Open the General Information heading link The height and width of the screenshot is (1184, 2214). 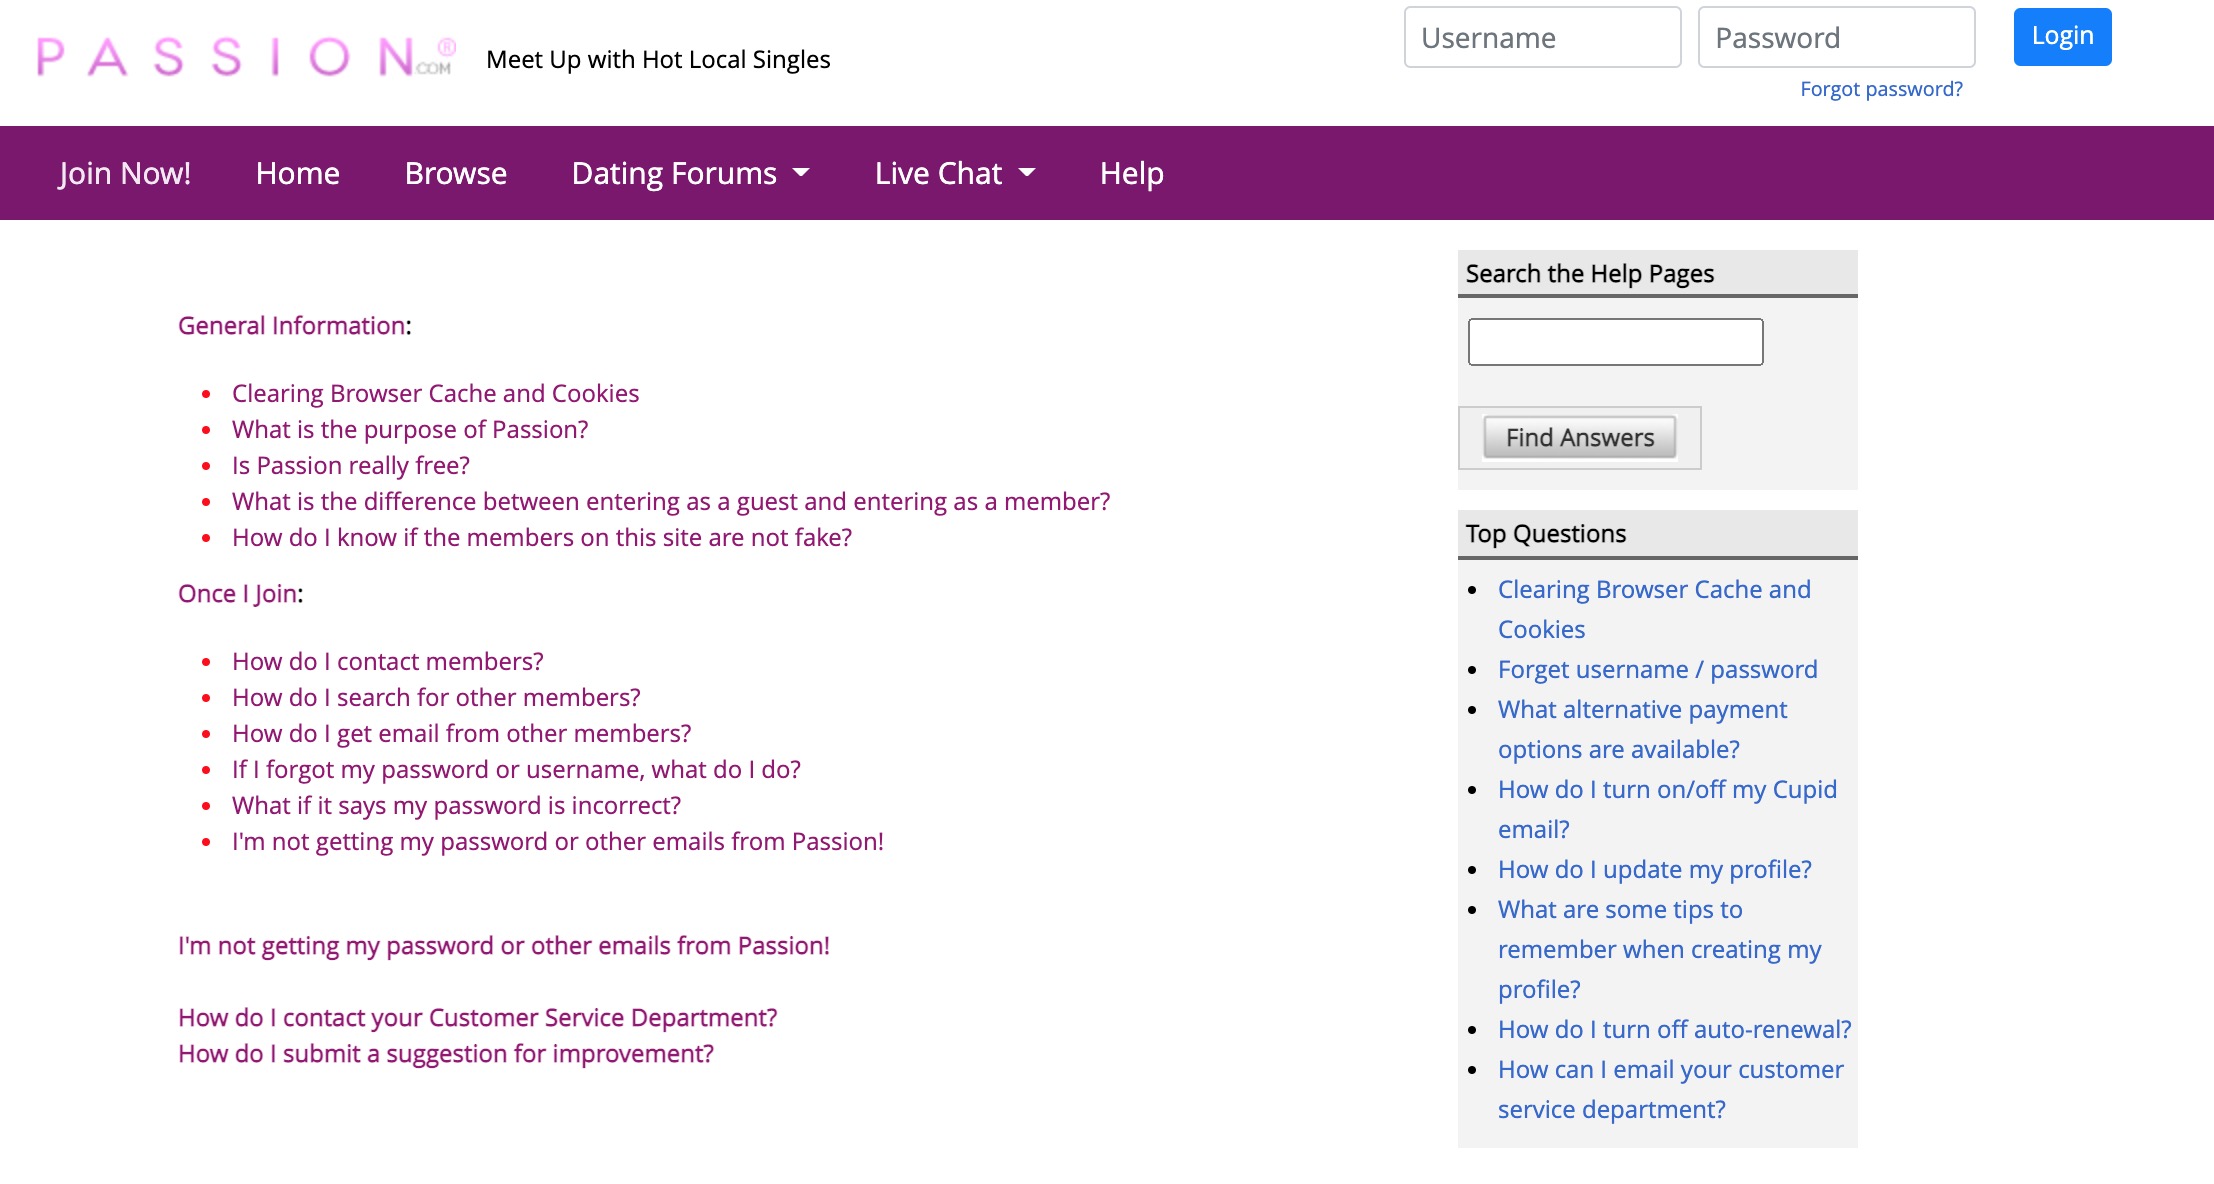[291, 325]
